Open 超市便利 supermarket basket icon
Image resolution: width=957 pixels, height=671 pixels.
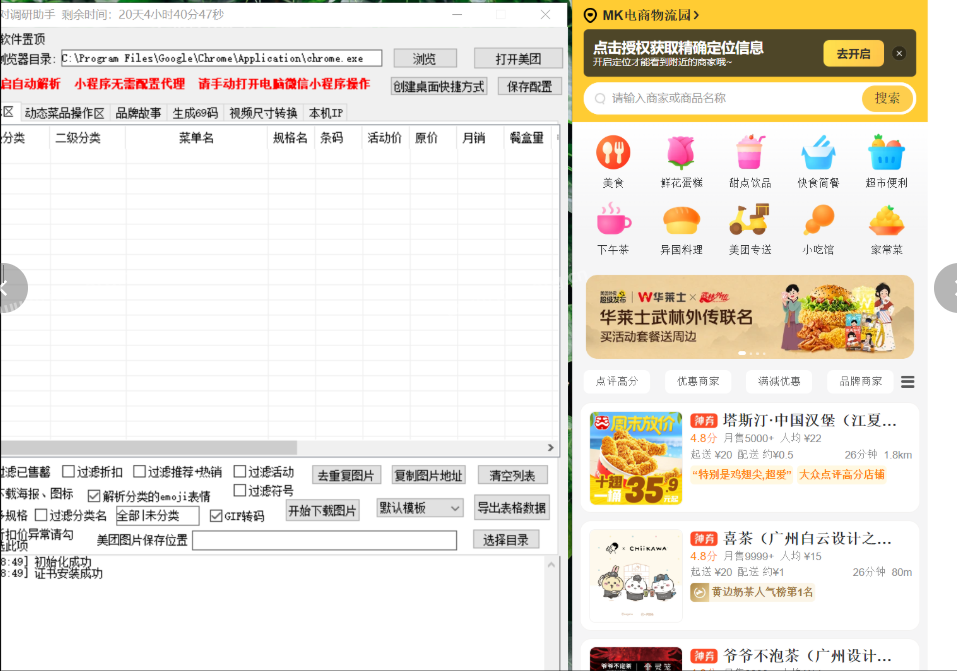click(886, 152)
